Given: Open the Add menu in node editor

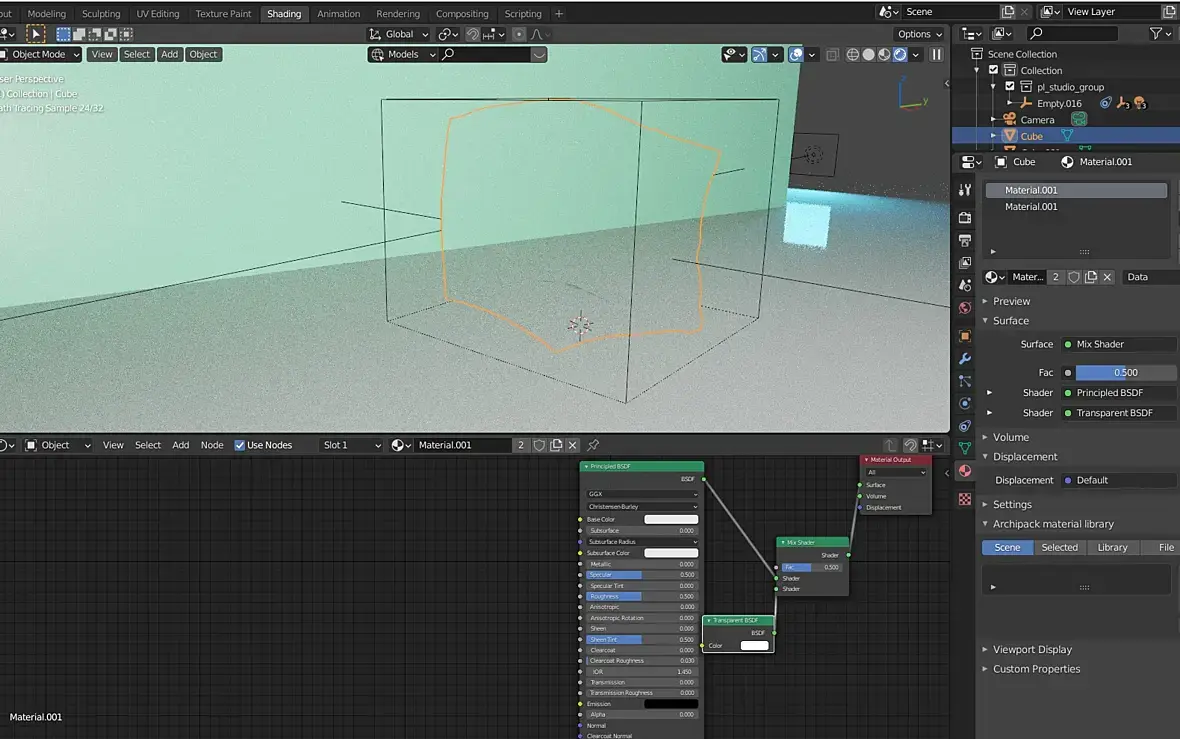Looking at the screenshot, I should coord(180,445).
